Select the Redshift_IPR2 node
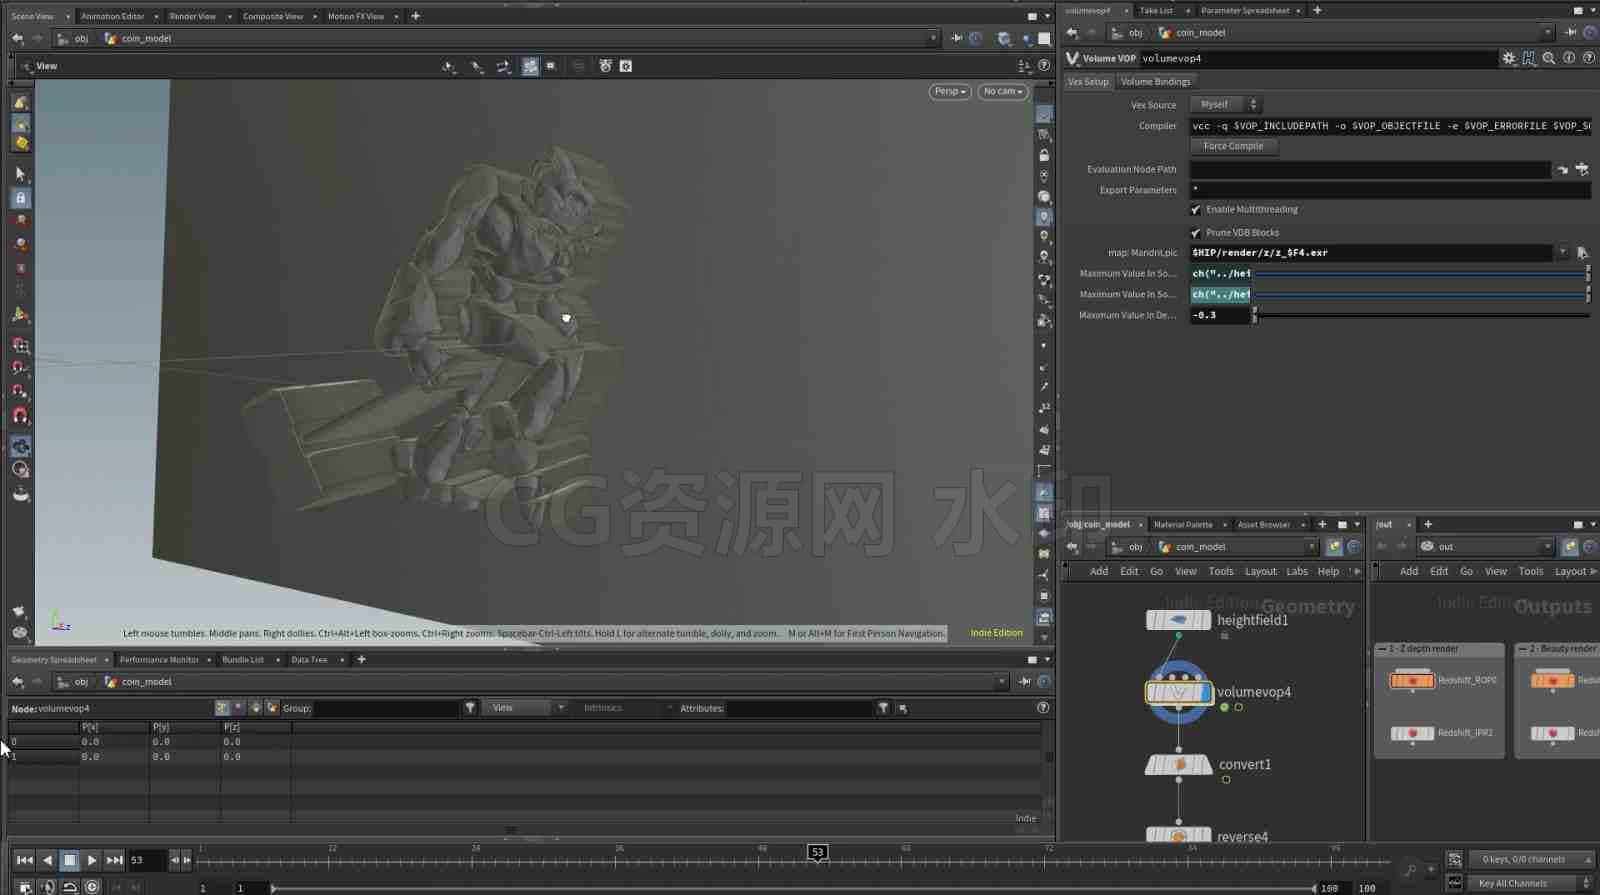Image resolution: width=1600 pixels, height=895 pixels. click(1412, 733)
